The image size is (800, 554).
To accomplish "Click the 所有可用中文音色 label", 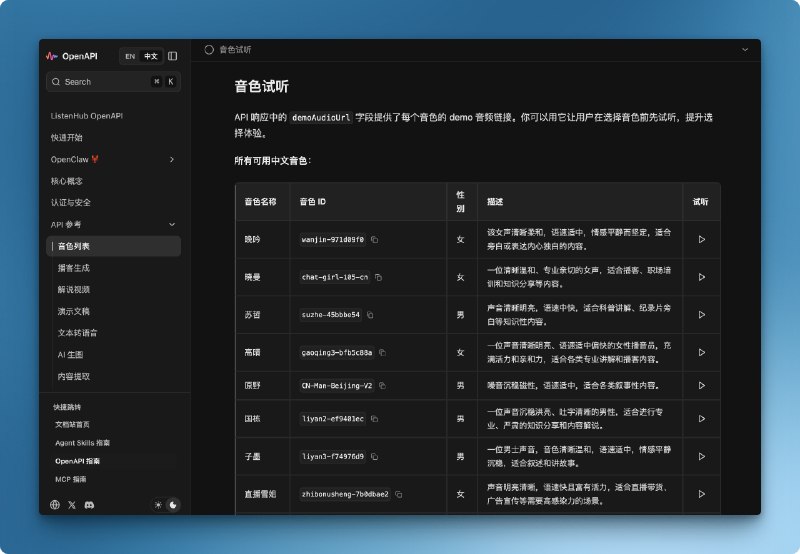I will click(272, 161).
